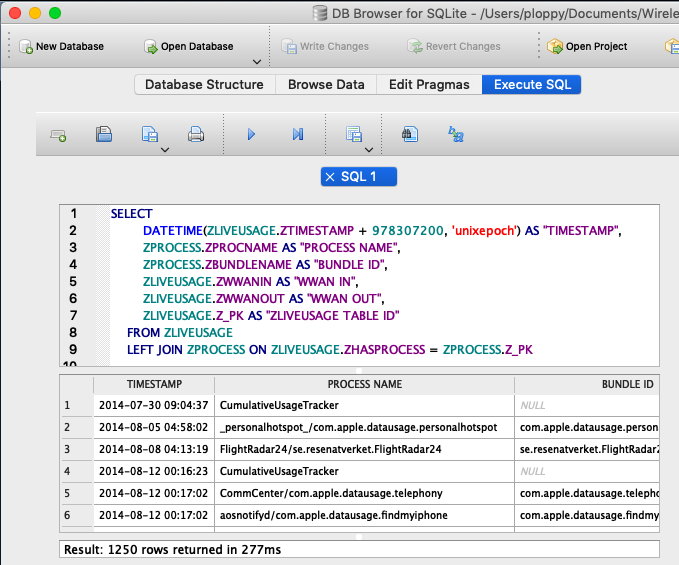Click the print icon in SQL toolbar
The height and width of the screenshot is (565, 679).
click(x=196, y=135)
